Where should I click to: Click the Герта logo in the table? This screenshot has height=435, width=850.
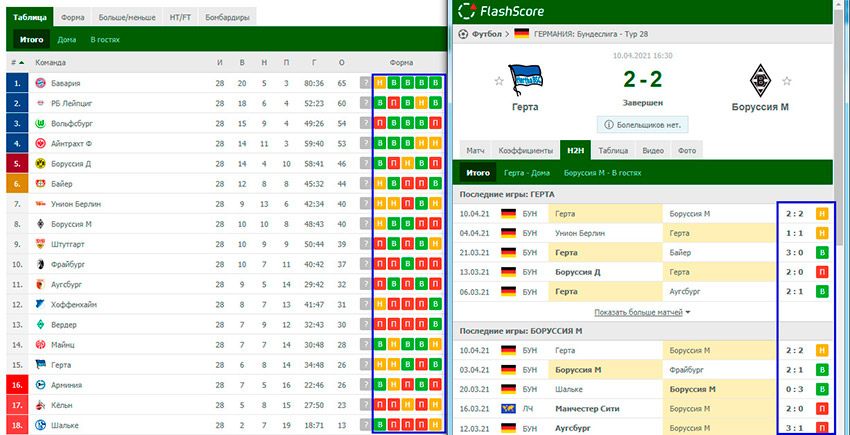tap(40, 365)
